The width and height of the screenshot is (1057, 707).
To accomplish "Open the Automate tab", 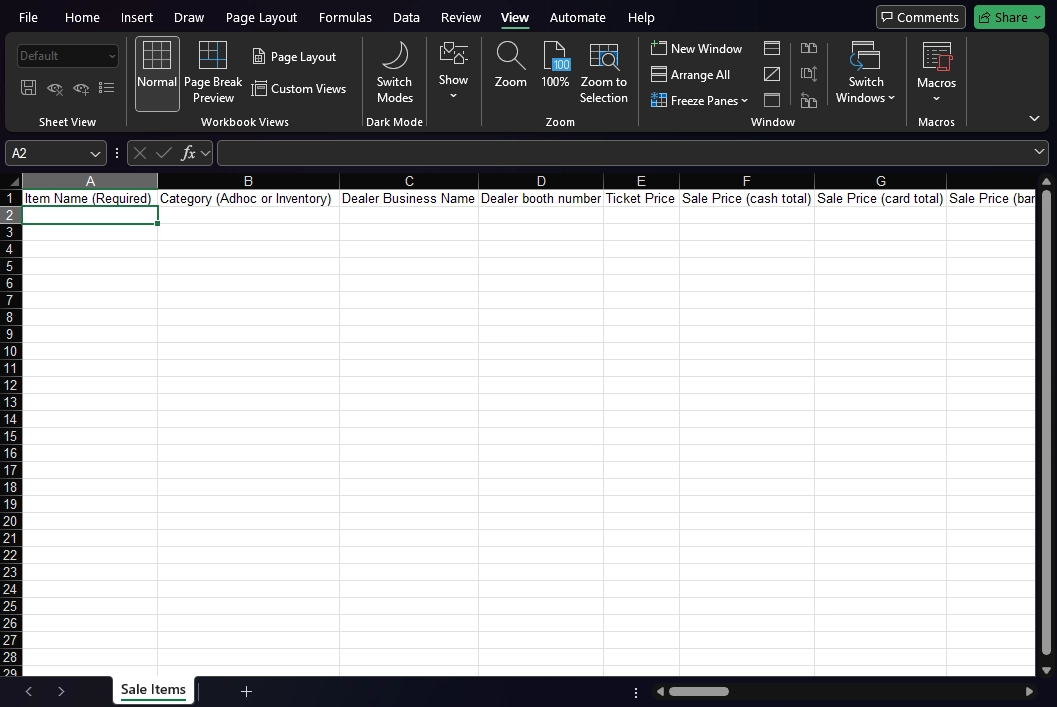I will click(578, 18).
